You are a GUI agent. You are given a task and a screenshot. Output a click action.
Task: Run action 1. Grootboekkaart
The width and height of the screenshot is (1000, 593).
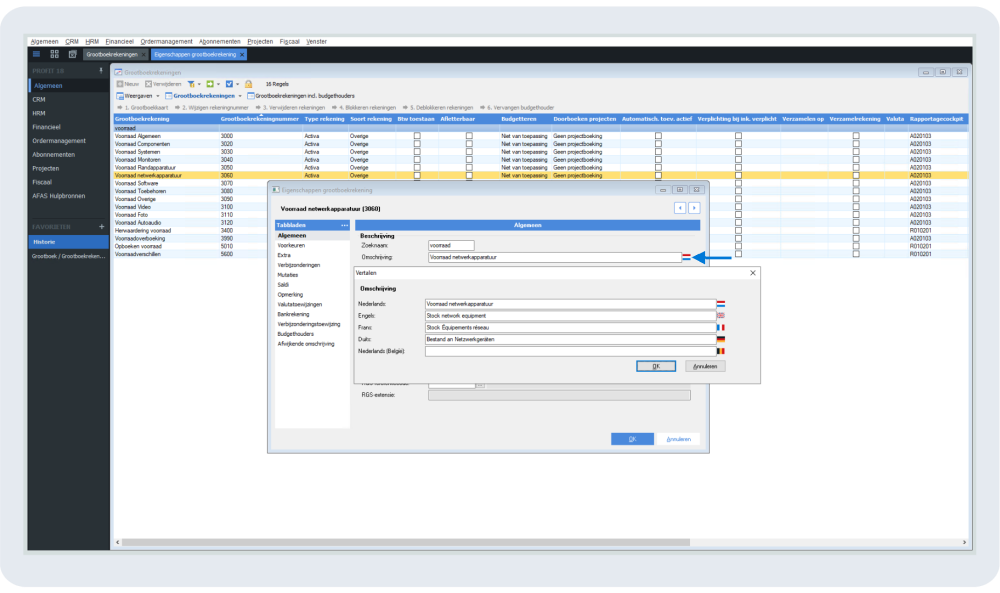pos(143,108)
